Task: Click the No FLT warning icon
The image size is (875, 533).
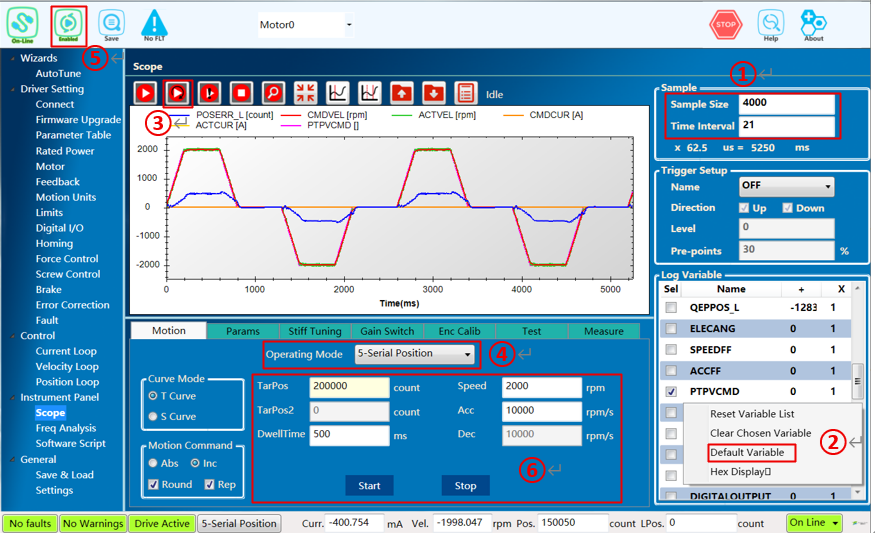Action: 154,26
